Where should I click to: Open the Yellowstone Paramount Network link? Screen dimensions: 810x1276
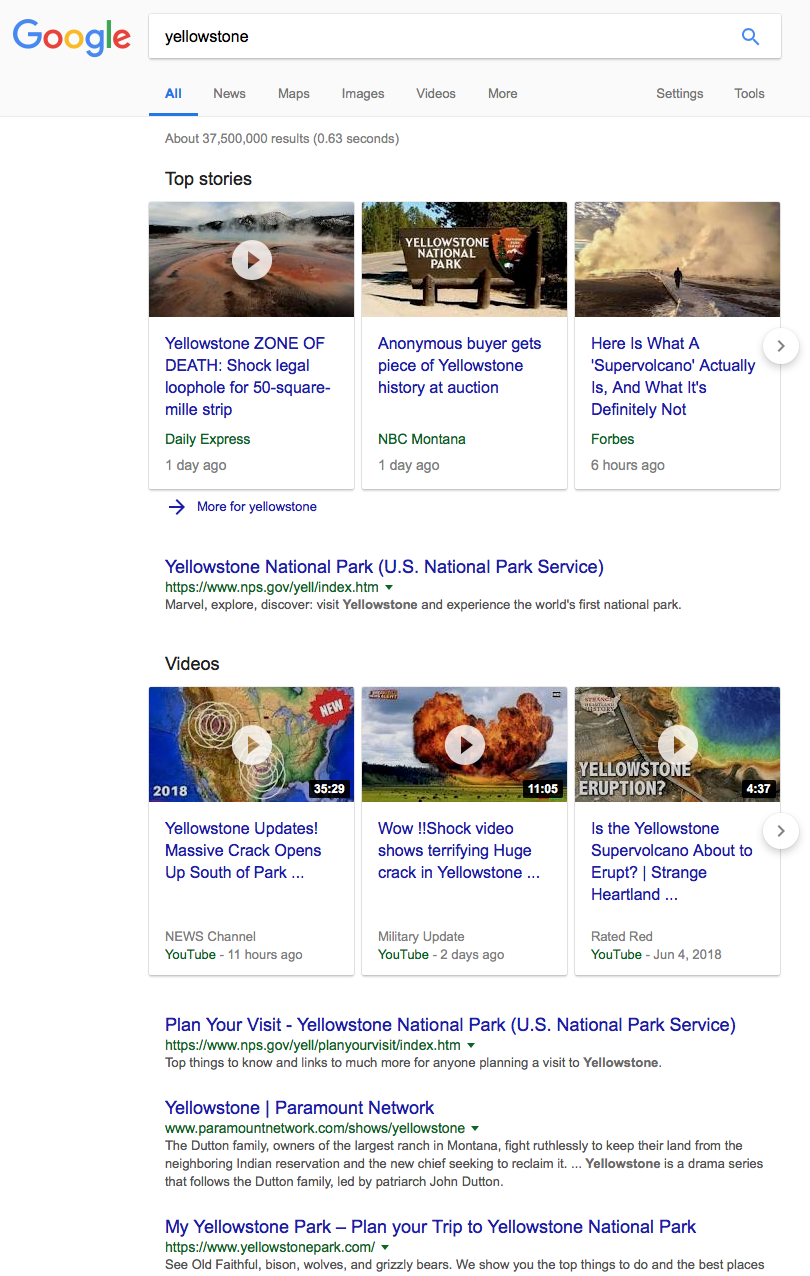[x=299, y=1108]
